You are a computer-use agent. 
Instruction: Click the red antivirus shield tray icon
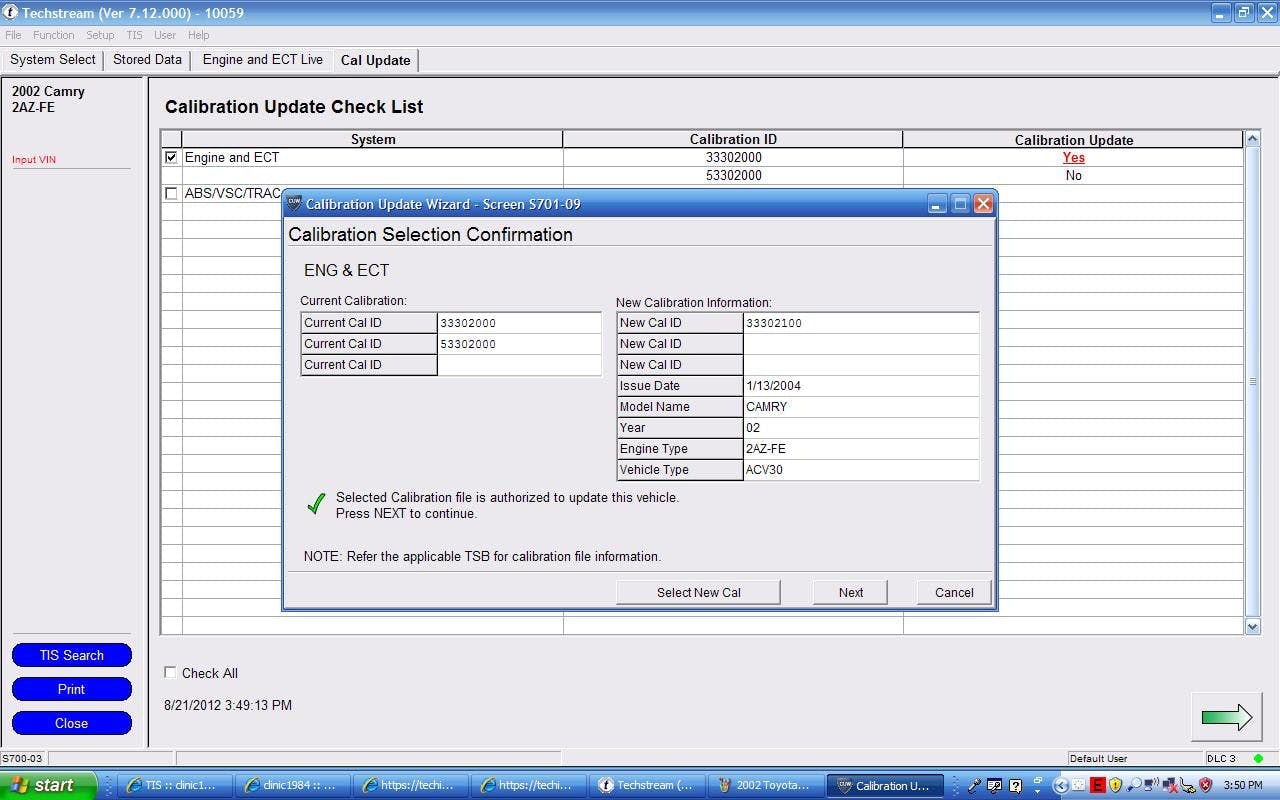[1205, 786]
